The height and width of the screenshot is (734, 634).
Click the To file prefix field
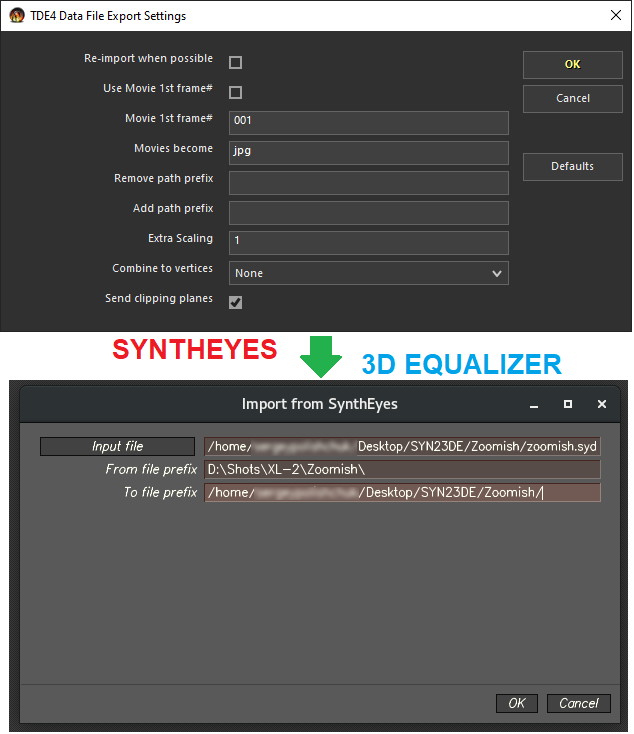pos(402,492)
